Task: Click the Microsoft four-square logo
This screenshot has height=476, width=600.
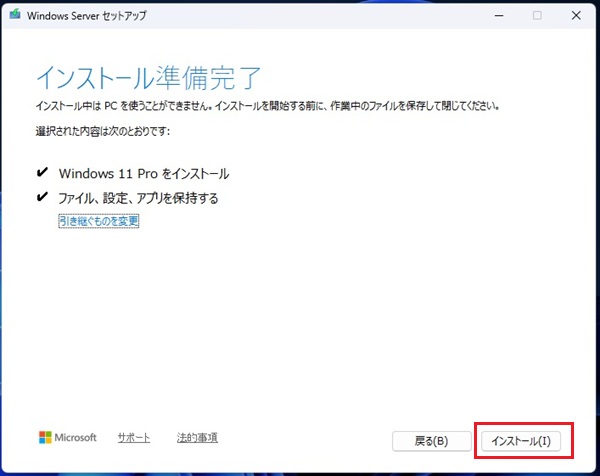Action: pyautogui.click(x=45, y=438)
